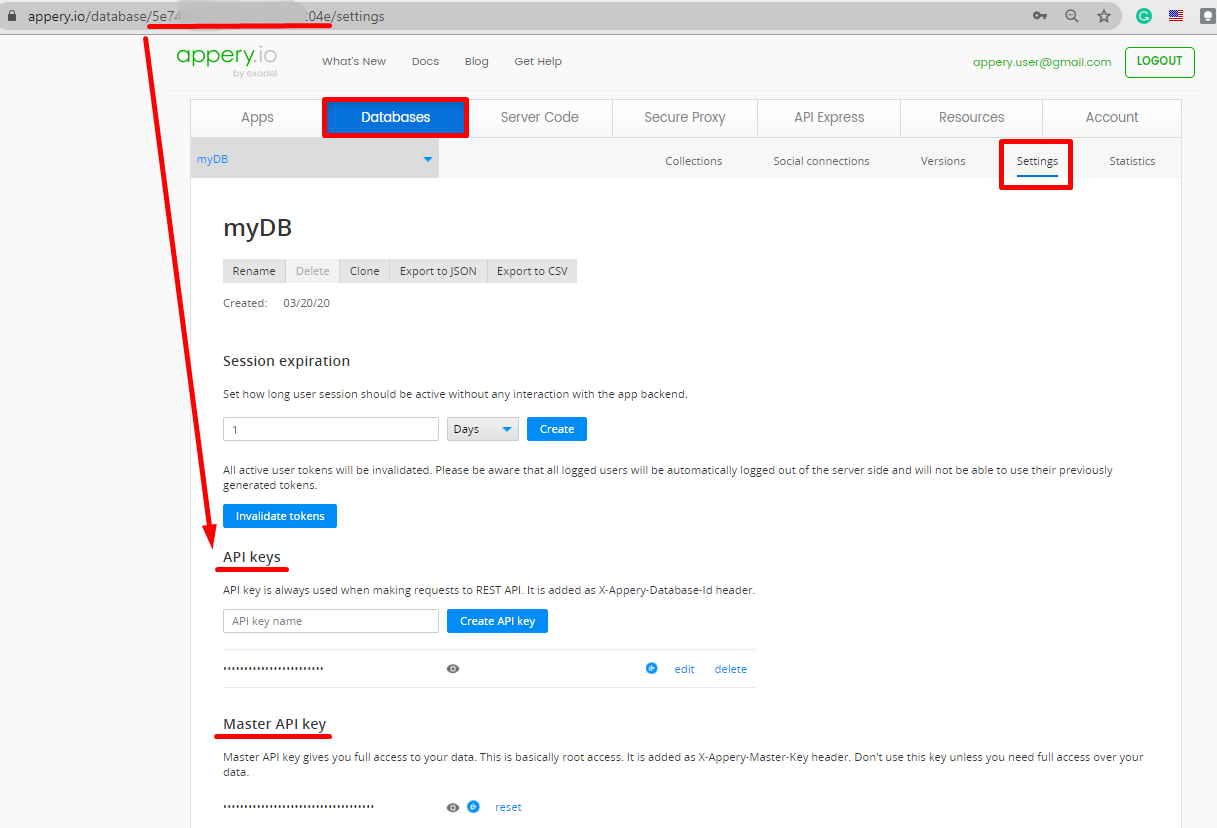
Task: Select the masked Master API key value
Action: pyautogui.click(x=298, y=806)
